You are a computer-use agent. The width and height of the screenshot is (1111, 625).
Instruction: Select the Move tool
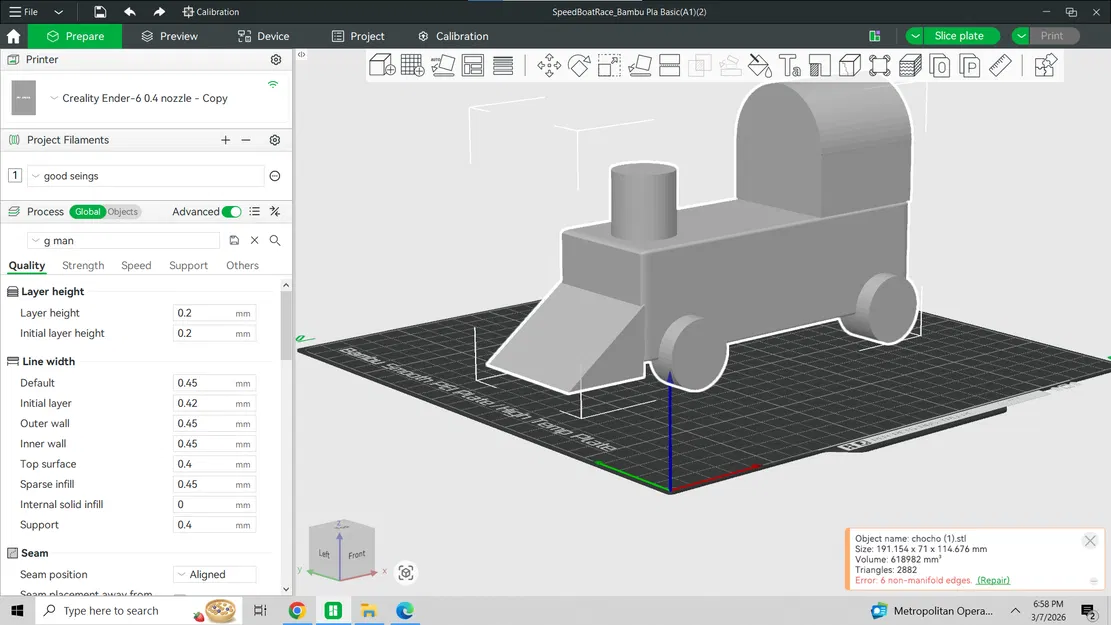(x=548, y=65)
